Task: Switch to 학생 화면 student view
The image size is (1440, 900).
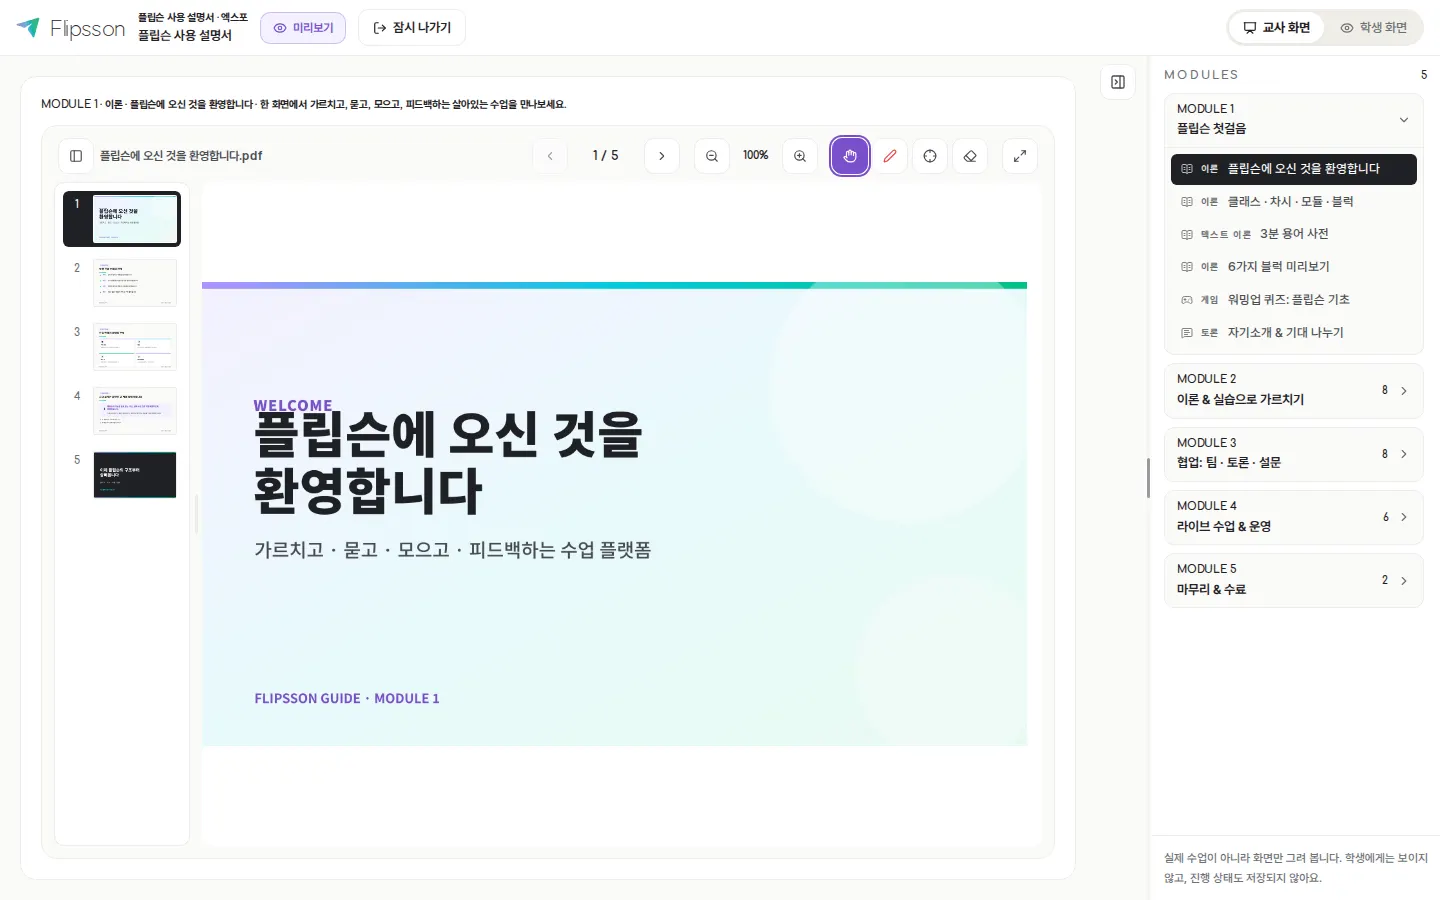Action: coord(1374,28)
